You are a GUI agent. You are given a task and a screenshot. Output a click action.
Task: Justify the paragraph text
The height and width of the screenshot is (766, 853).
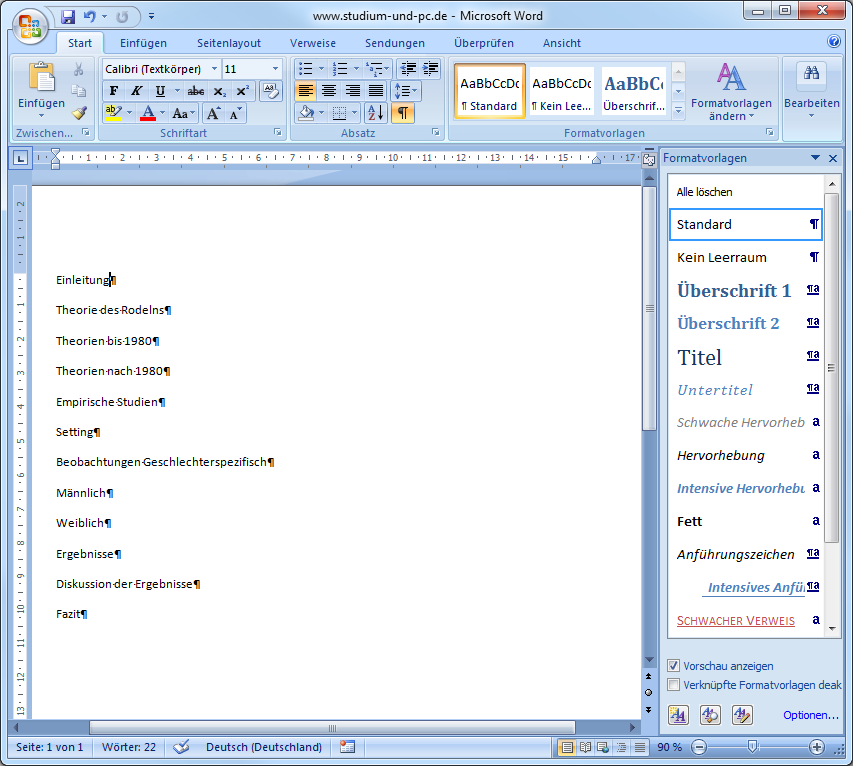point(376,91)
